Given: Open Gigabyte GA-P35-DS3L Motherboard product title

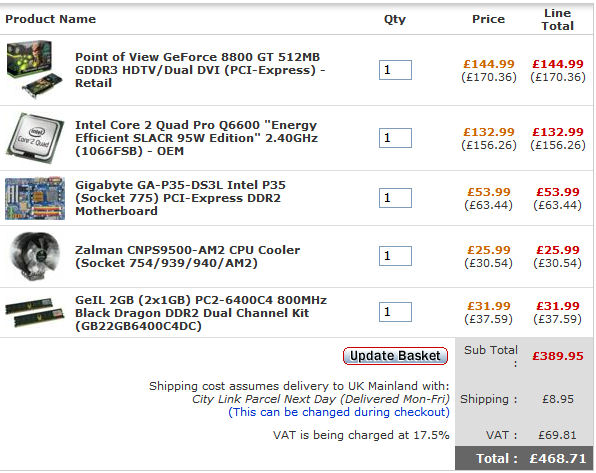Looking at the screenshot, I should tap(180, 198).
